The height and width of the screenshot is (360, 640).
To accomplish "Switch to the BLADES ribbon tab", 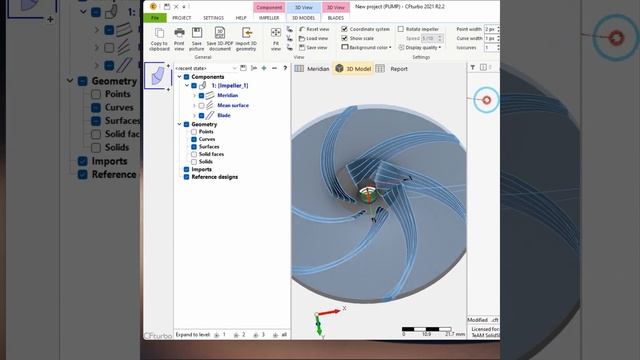I will coord(336,18).
